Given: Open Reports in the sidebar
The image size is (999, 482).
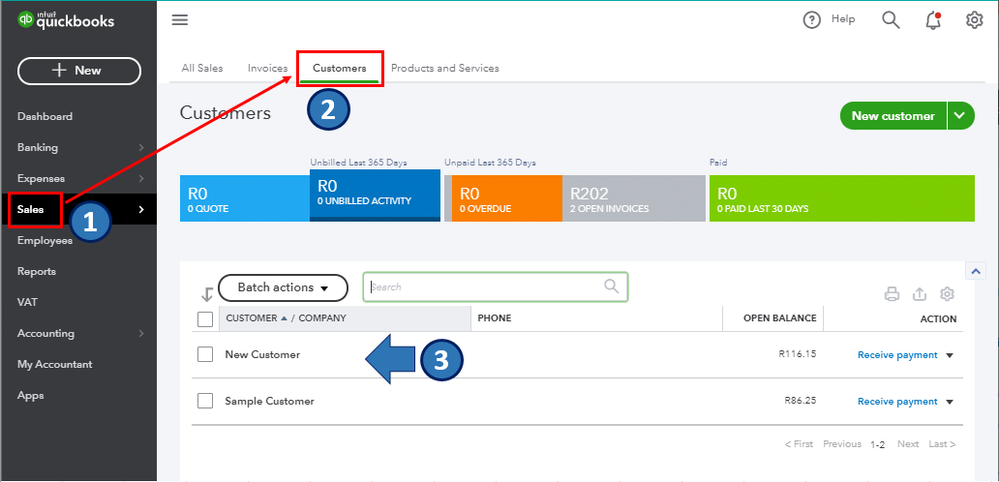Looking at the screenshot, I should tap(36, 271).
